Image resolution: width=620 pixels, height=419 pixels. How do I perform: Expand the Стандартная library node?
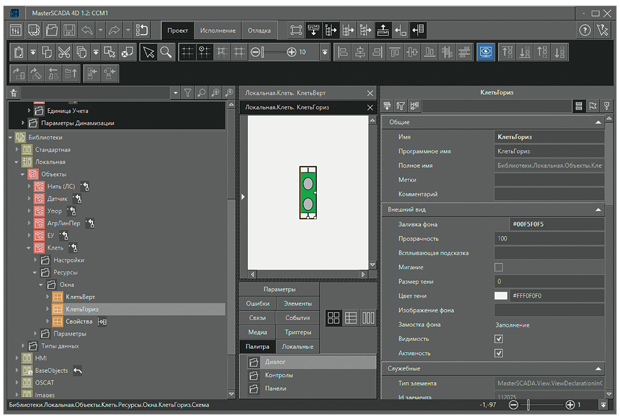point(17,150)
